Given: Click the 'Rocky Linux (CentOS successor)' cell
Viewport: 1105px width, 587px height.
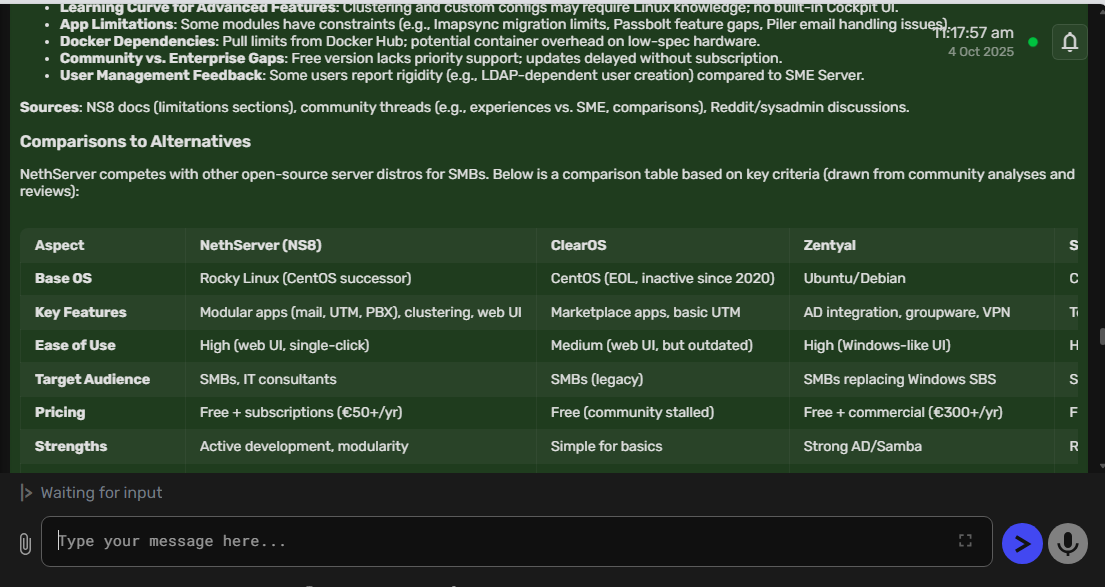Looking at the screenshot, I should coord(305,278).
